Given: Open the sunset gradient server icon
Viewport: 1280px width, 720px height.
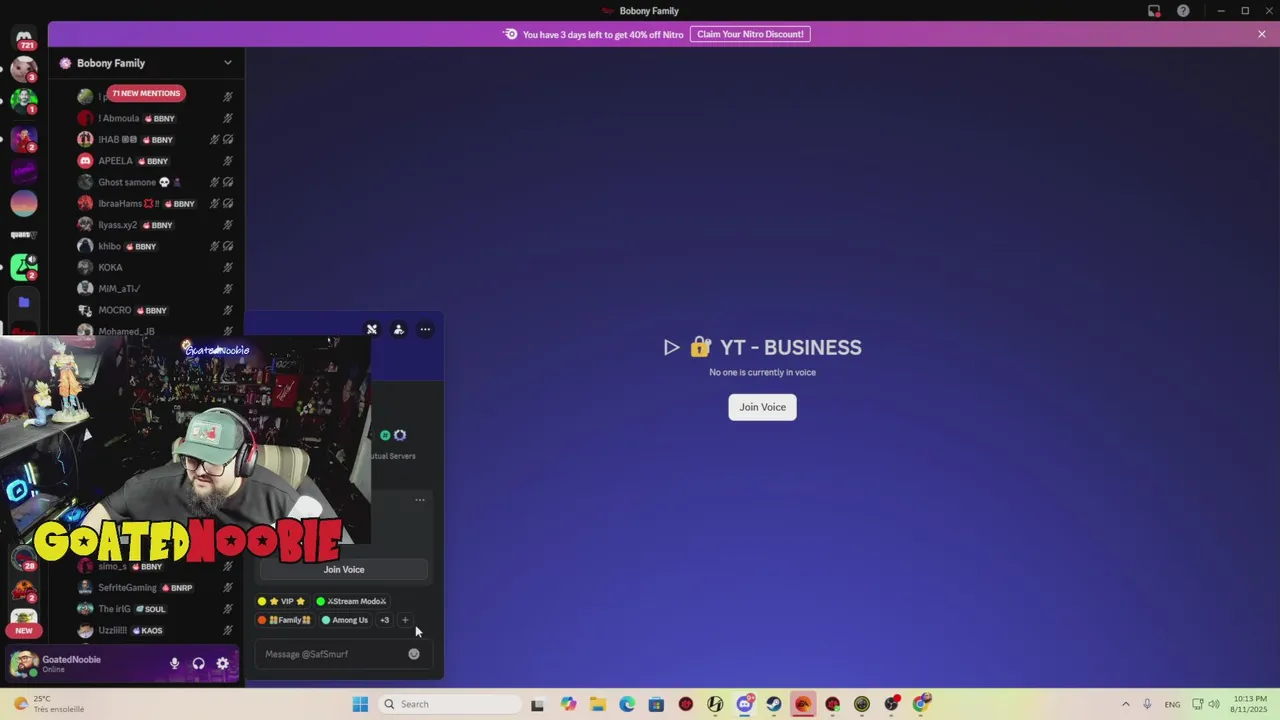Looking at the screenshot, I should (x=24, y=204).
